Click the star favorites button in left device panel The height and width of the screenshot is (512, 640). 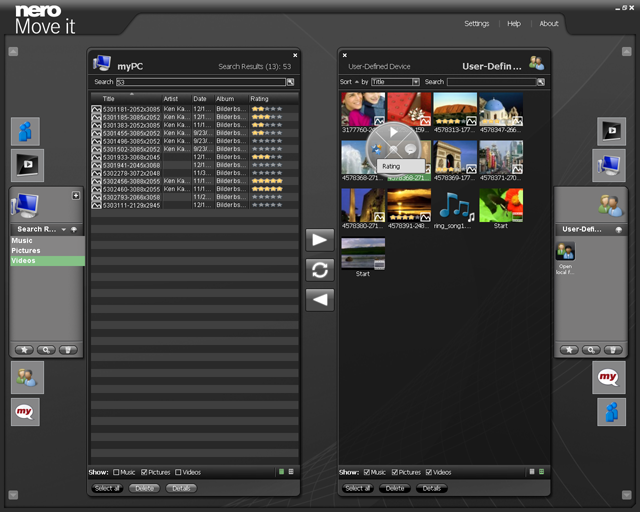24,350
